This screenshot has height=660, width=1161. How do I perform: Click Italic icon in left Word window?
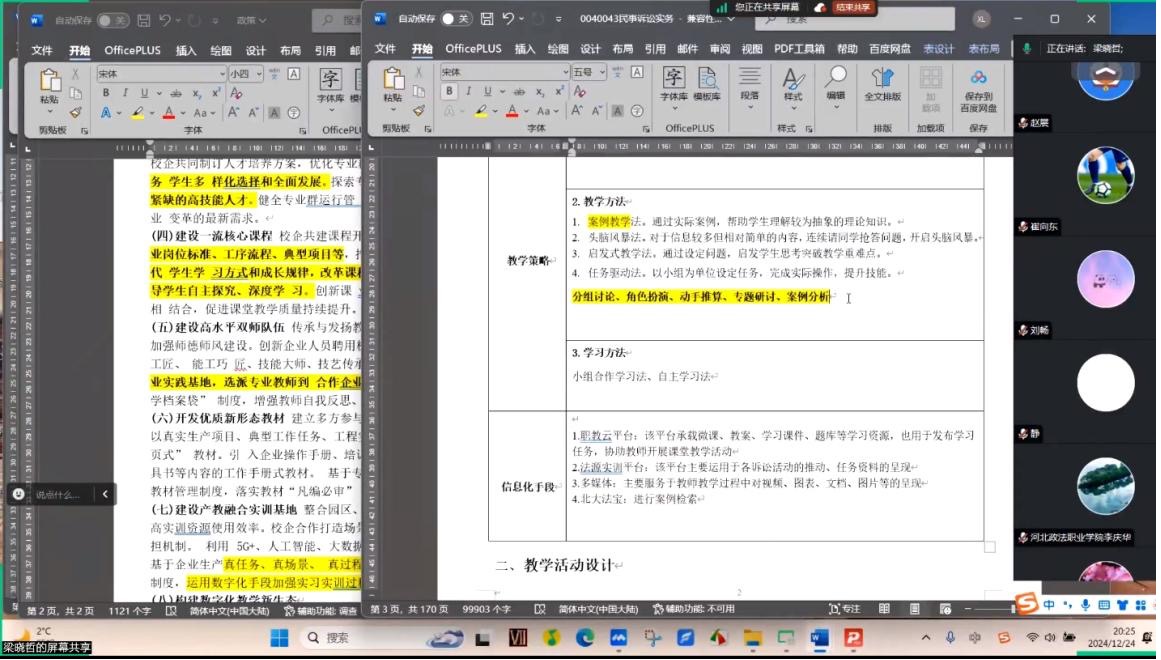point(125,93)
